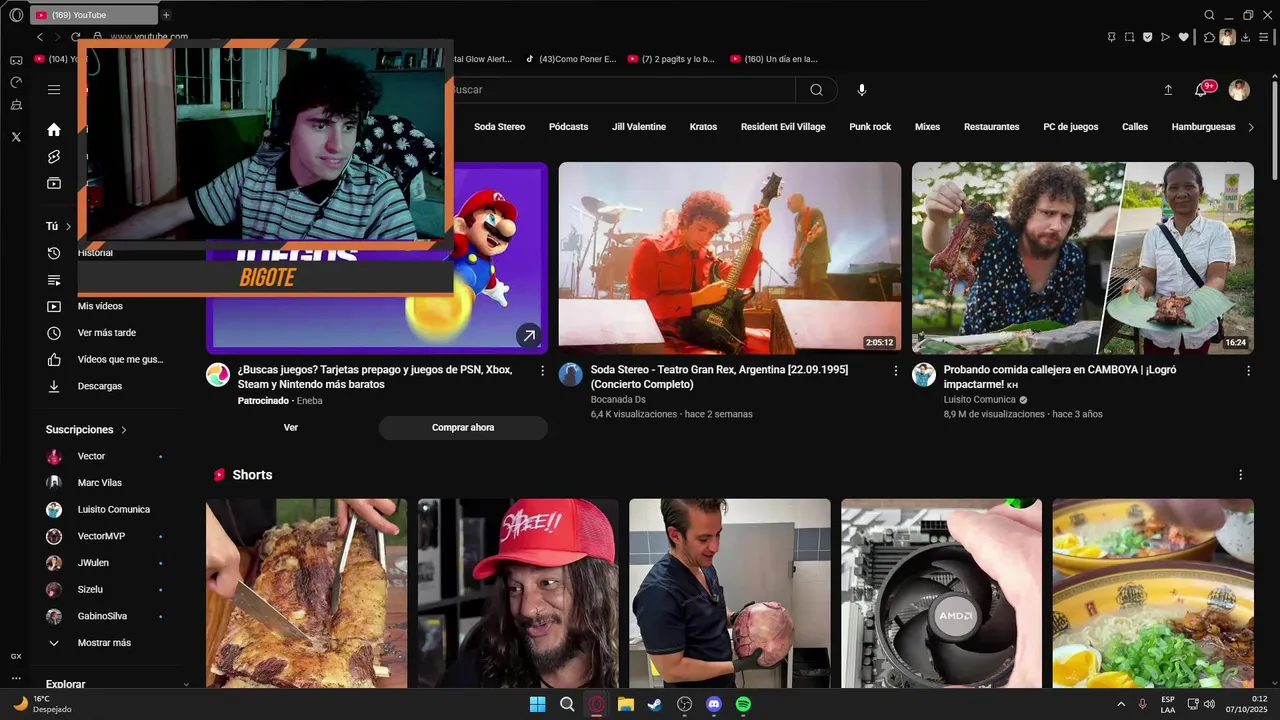
Task: Click the Comprar ahora button
Action: pyautogui.click(x=463, y=428)
